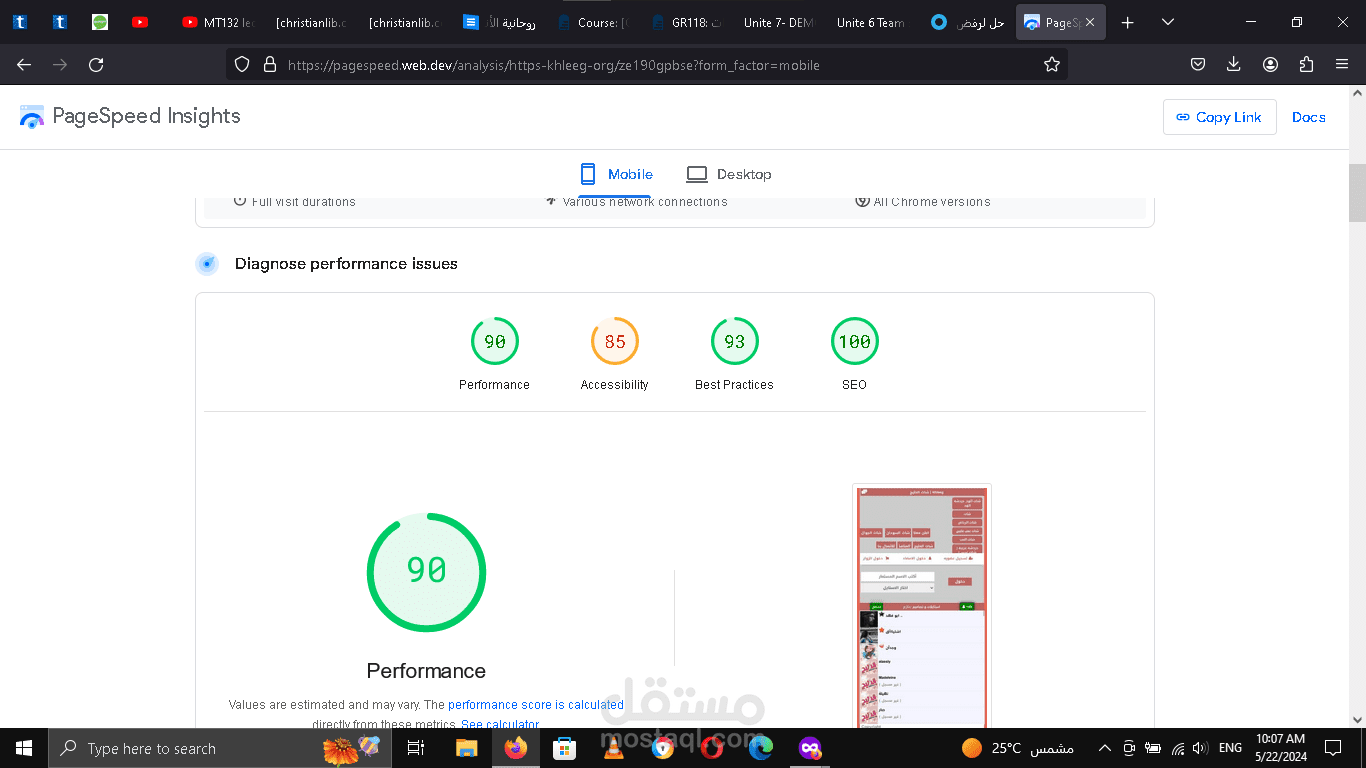Open the pinned YouTube tab
Screen dimensions: 1366x768
(140, 23)
